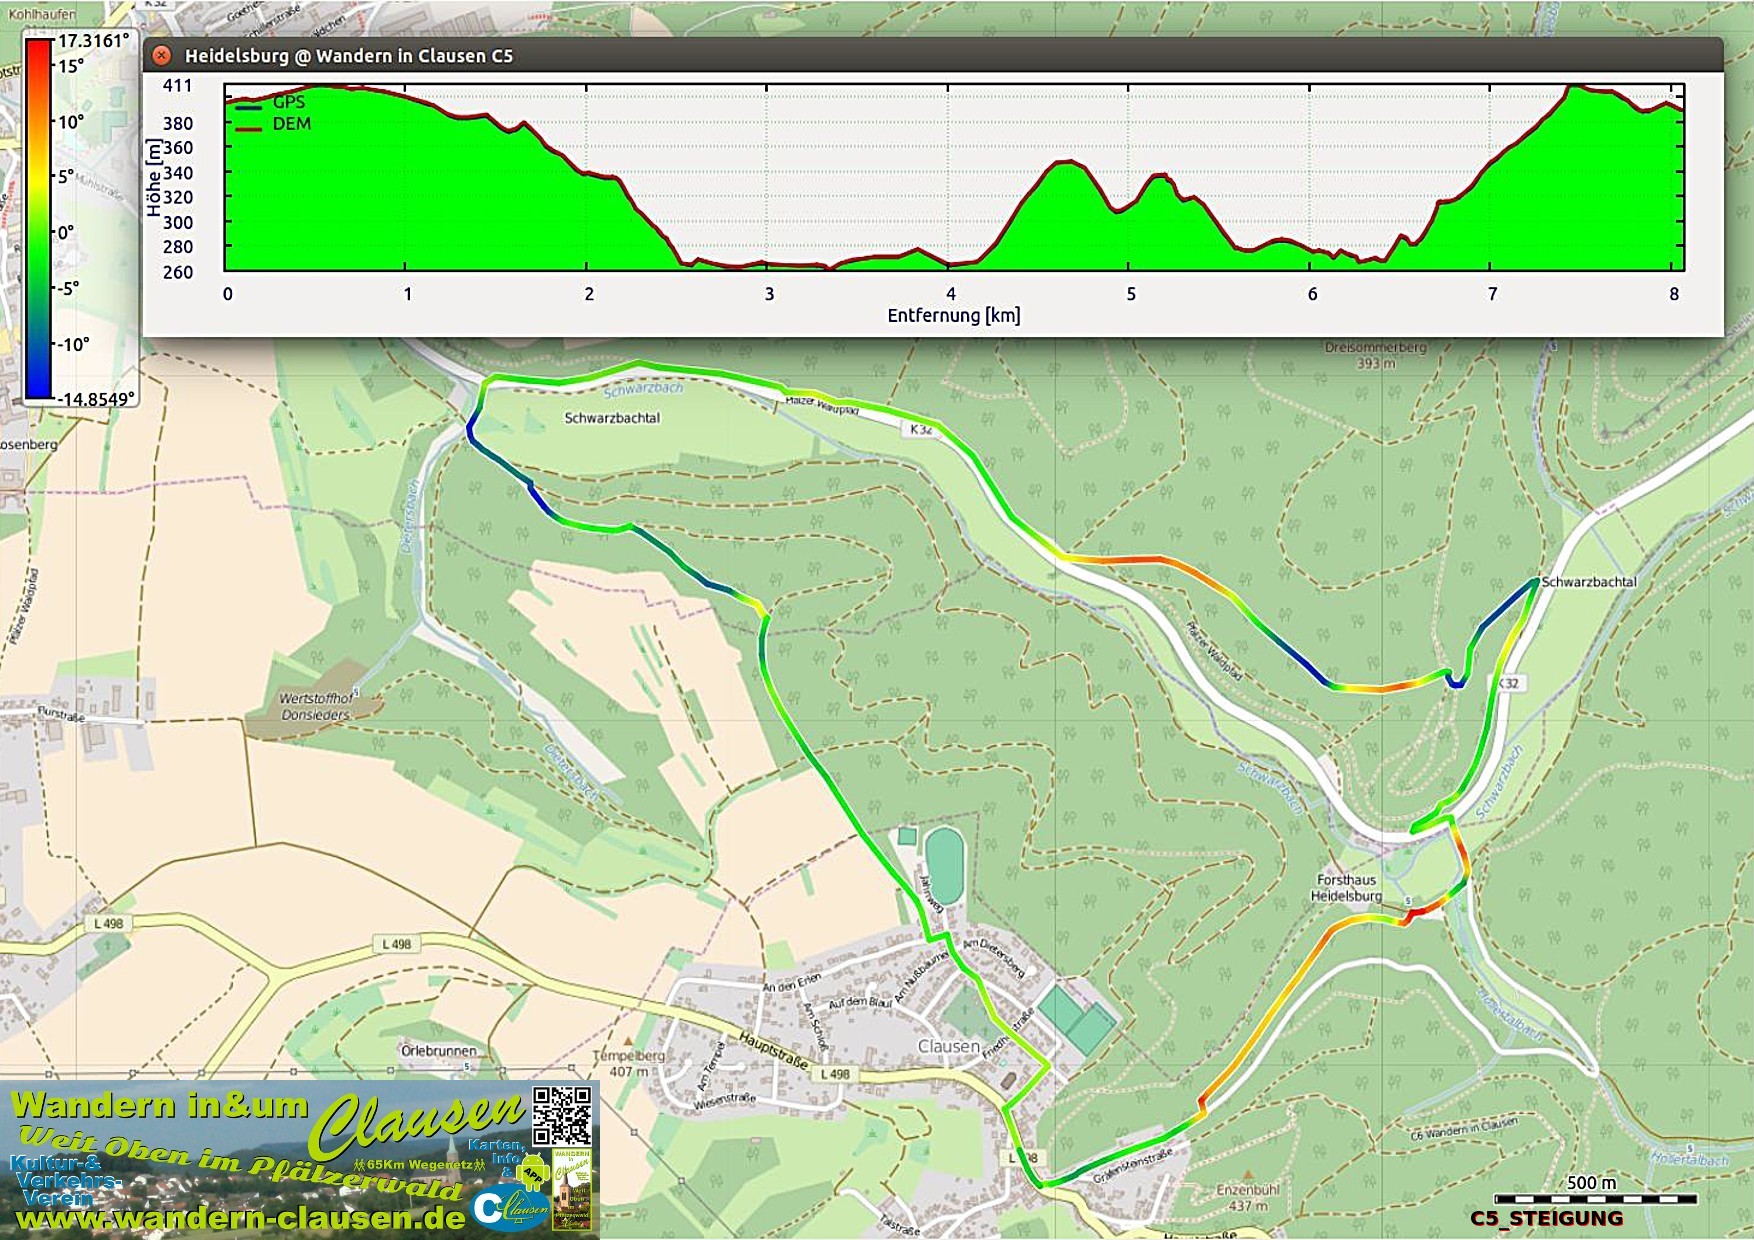Click the 'Höhe [m]' axis label
Screen dimensions: 1754x1240
tap(154, 179)
